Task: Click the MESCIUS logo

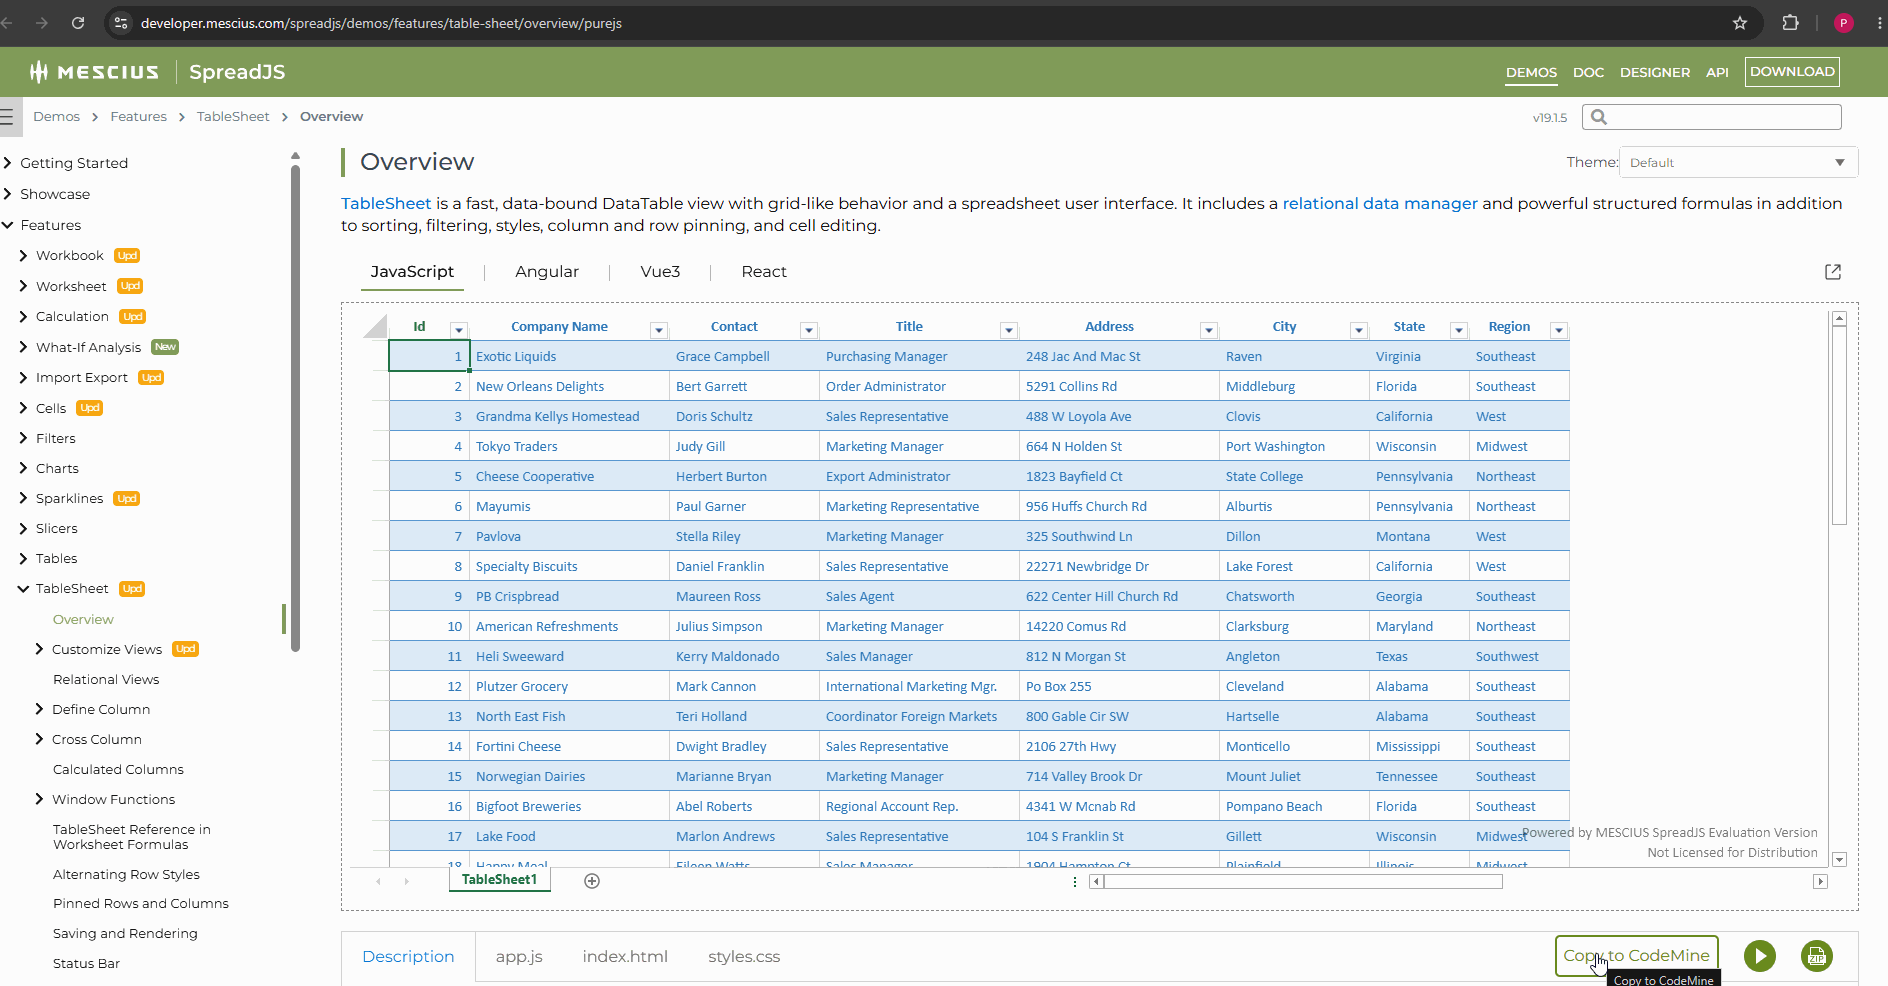Action: pos(94,72)
